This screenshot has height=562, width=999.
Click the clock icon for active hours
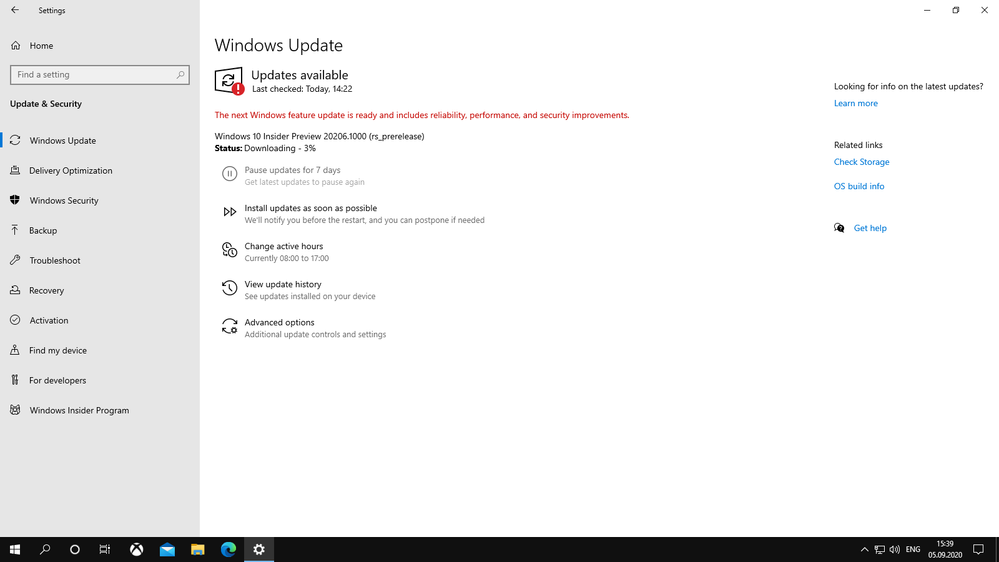pyautogui.click(x=229, y=250)
